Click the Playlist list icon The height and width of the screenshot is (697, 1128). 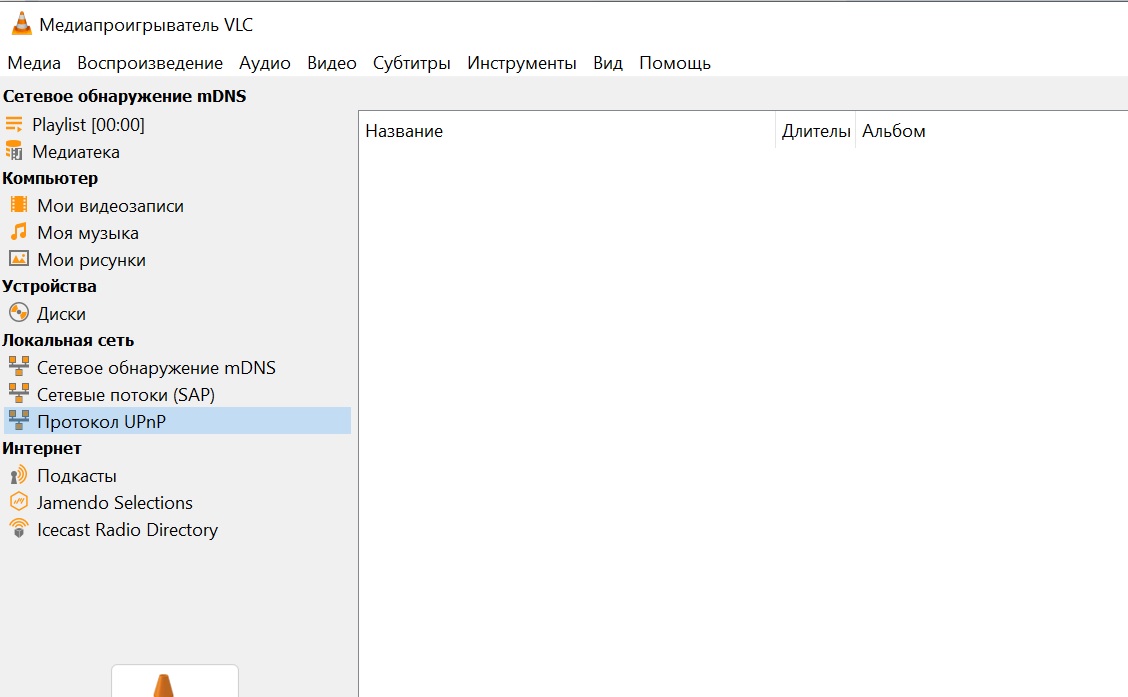(x=14, y=124)
